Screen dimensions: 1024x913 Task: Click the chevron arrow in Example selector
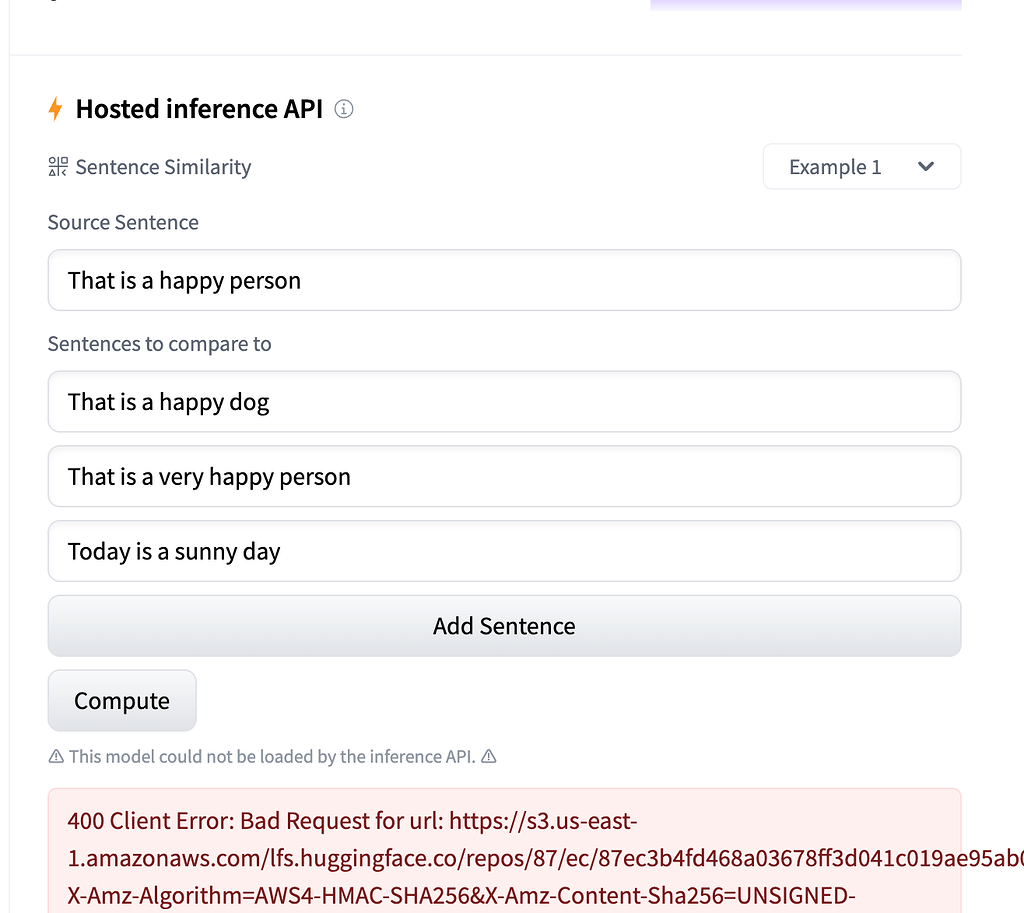[925, 167]
